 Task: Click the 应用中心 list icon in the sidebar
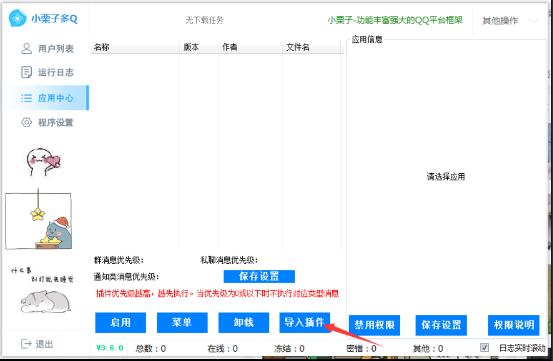click(x=26, y=98)
